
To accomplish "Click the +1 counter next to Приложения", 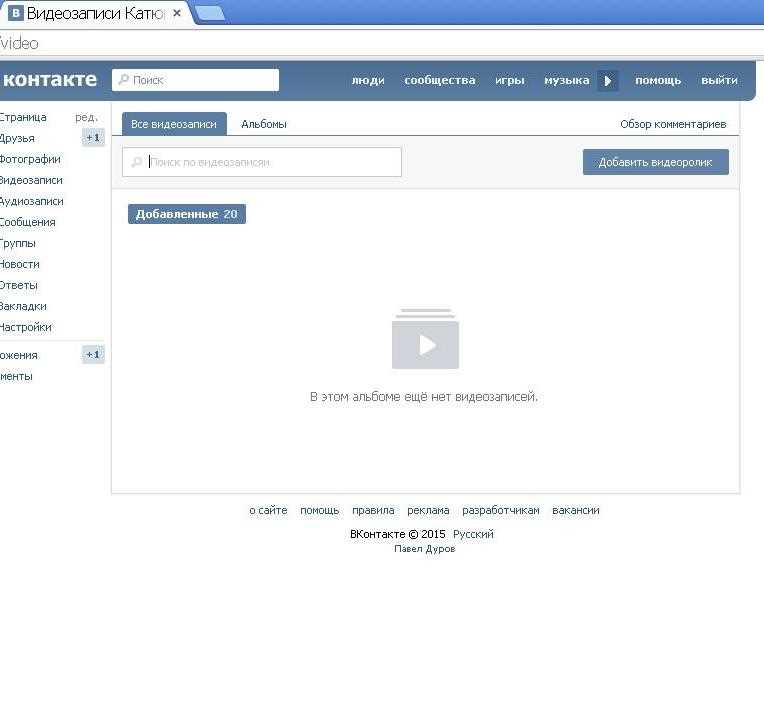I will click(93, 355).
